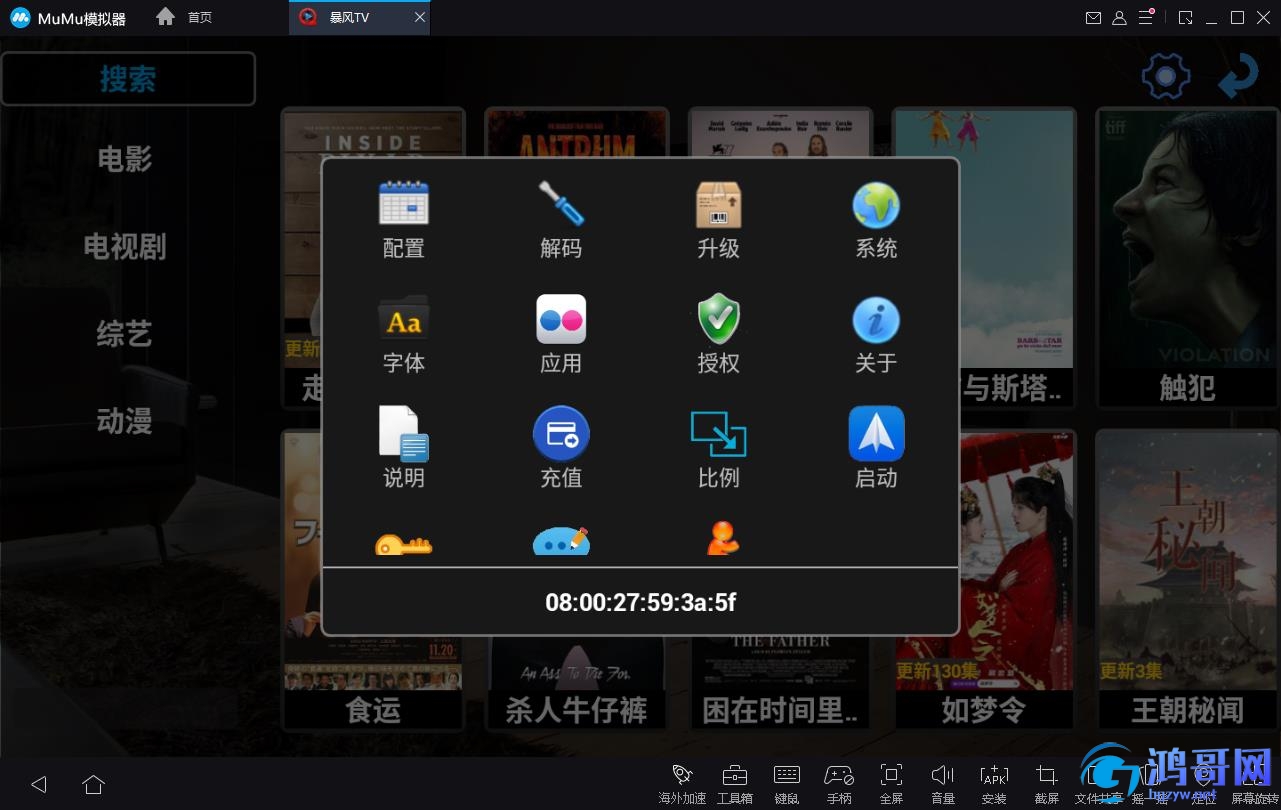This screenshot has height=810, width=1281.
Task: Open the 系统 globe icon
Action: click(876, 204)
